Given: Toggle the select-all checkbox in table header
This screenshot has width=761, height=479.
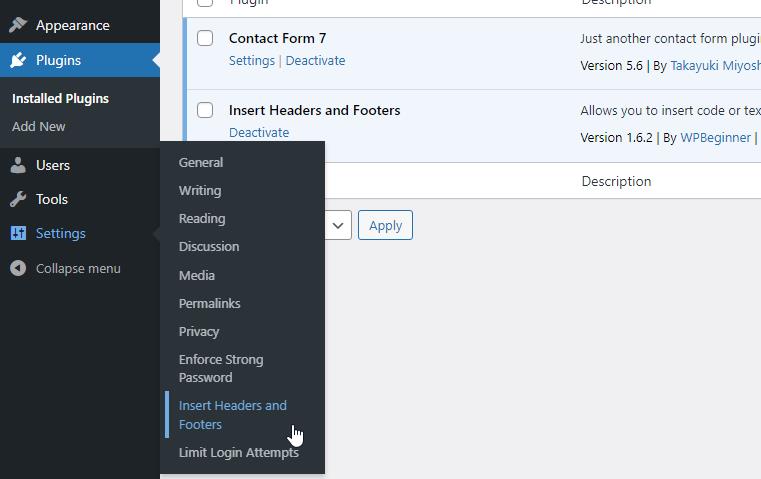Looking at the screenshot, I should coord(205,2).
